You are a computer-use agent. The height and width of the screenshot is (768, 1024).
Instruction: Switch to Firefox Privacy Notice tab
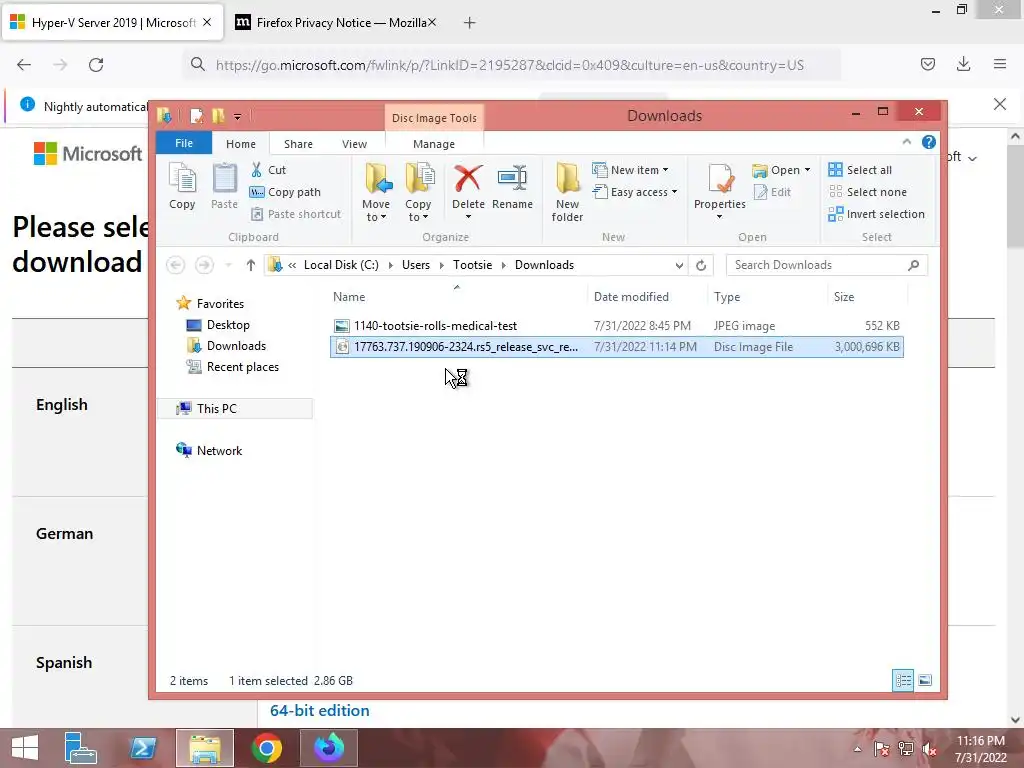pyautogui.click(x=336, y=23)
